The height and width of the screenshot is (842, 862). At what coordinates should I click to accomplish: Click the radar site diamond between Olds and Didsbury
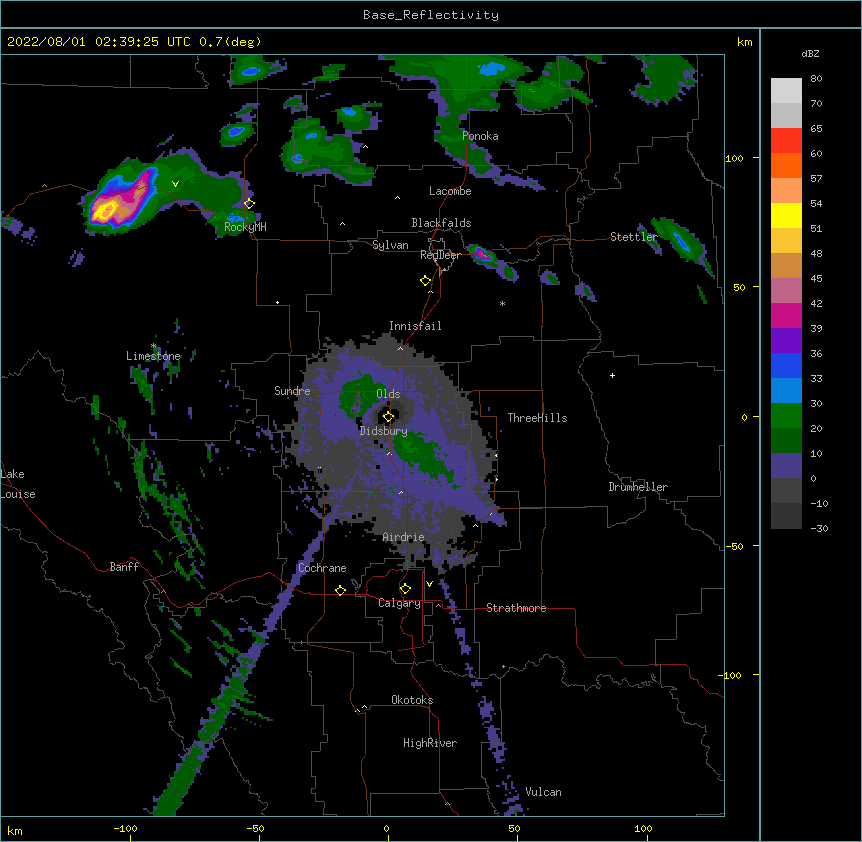389,416
